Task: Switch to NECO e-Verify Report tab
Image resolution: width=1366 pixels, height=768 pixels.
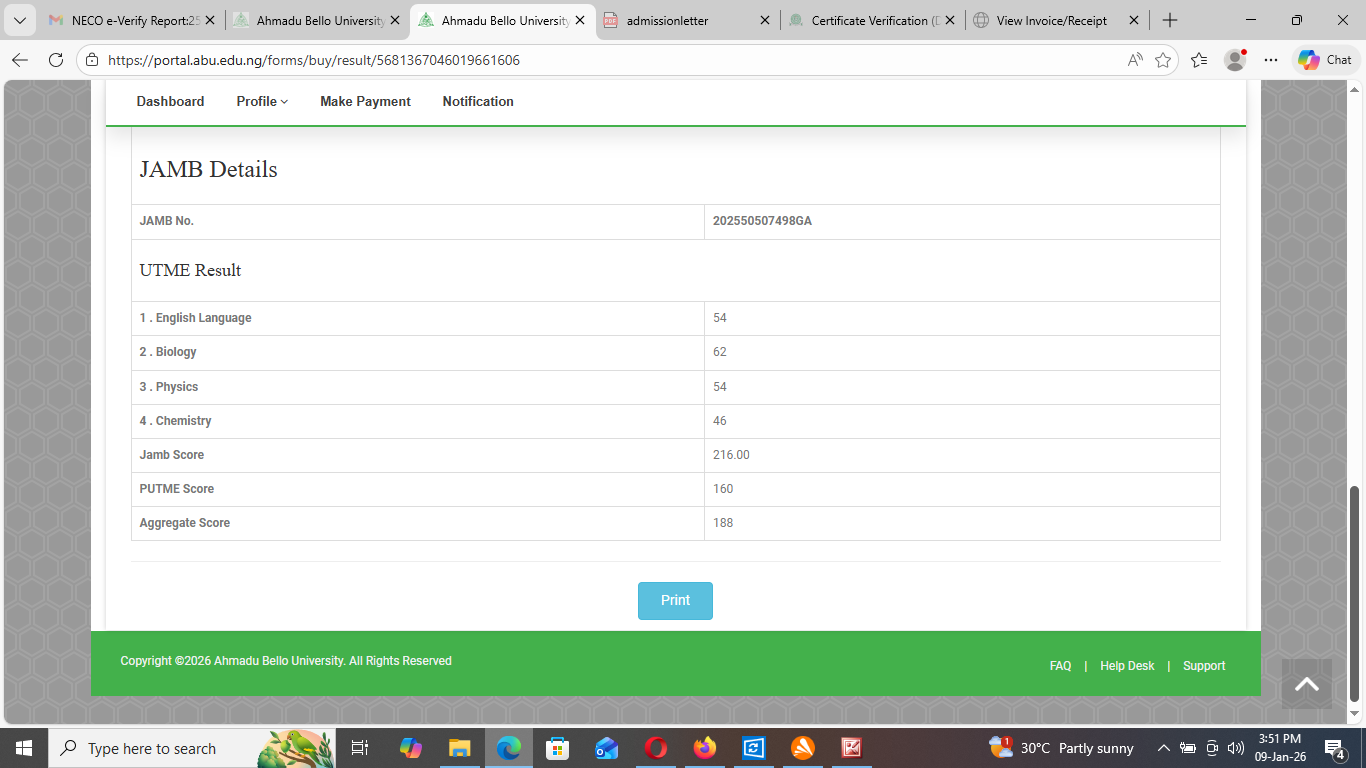Action: [128, 20]
